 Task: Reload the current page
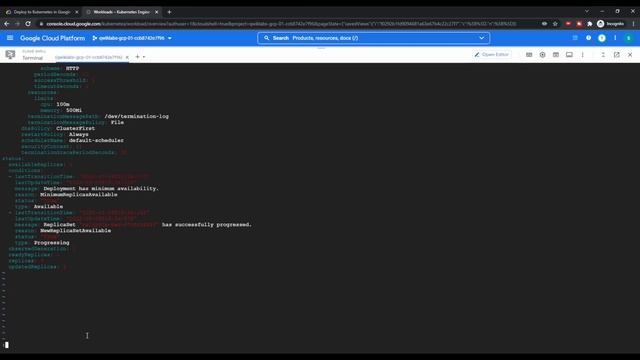tap(28, 24)
